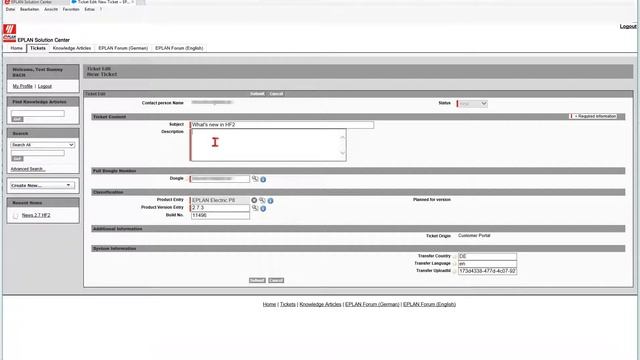
Task: Click the Transfer Country field
Action: 487,257
